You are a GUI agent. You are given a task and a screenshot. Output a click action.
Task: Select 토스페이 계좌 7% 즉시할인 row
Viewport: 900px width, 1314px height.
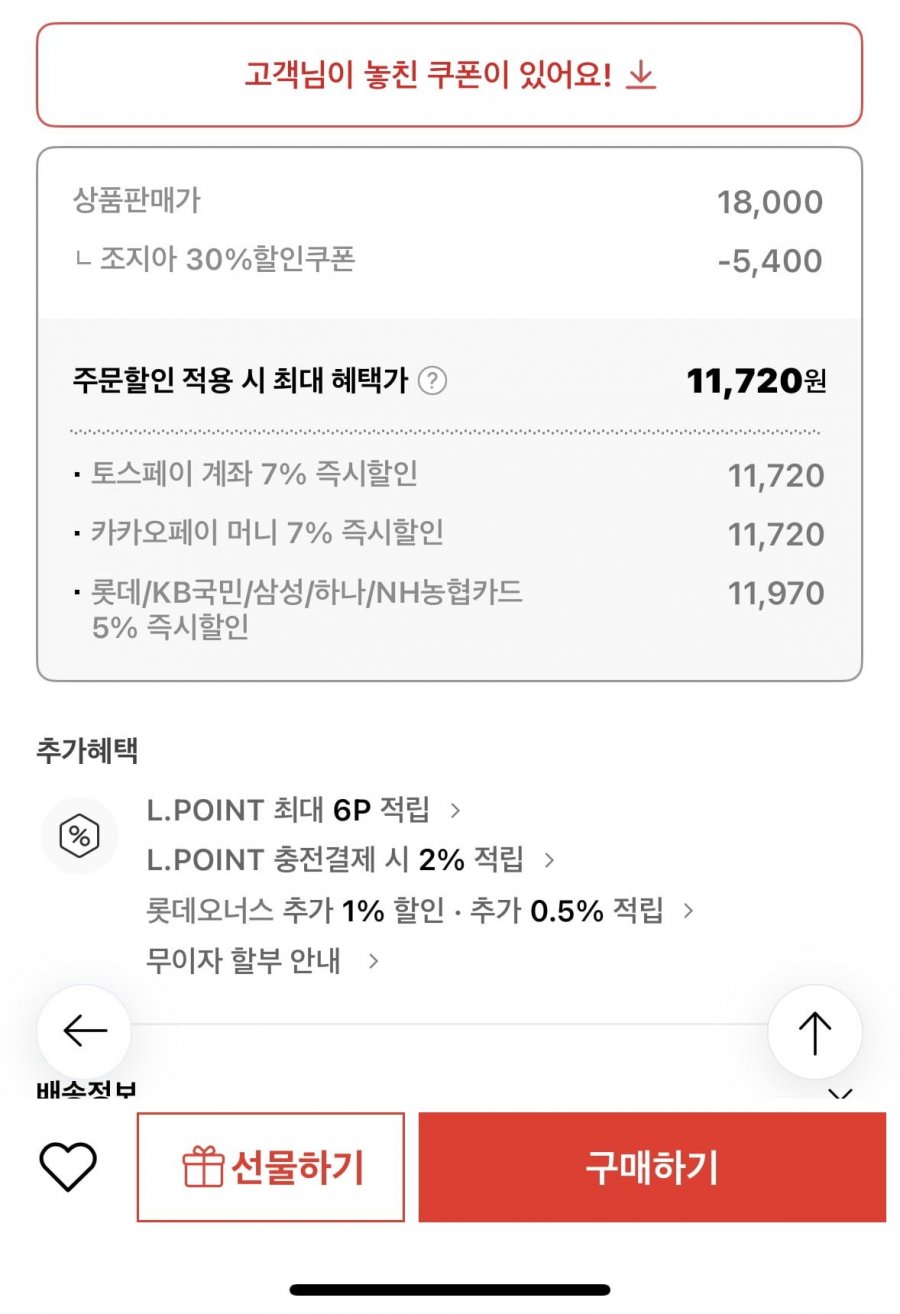pyautogui.click(x=449, y=475)
